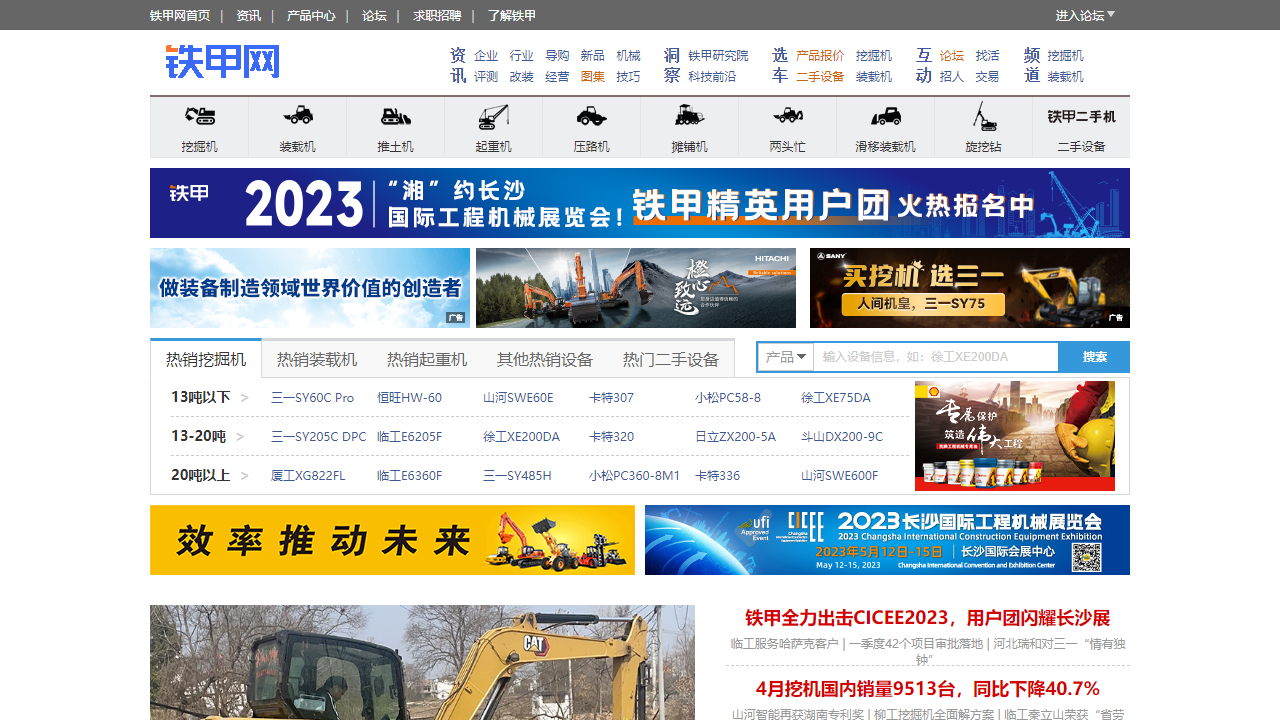The height and width of the screenshot is (720, 1280).
Task: Open the 三一SY60C Pro link
Action: (x=312, y=398)
